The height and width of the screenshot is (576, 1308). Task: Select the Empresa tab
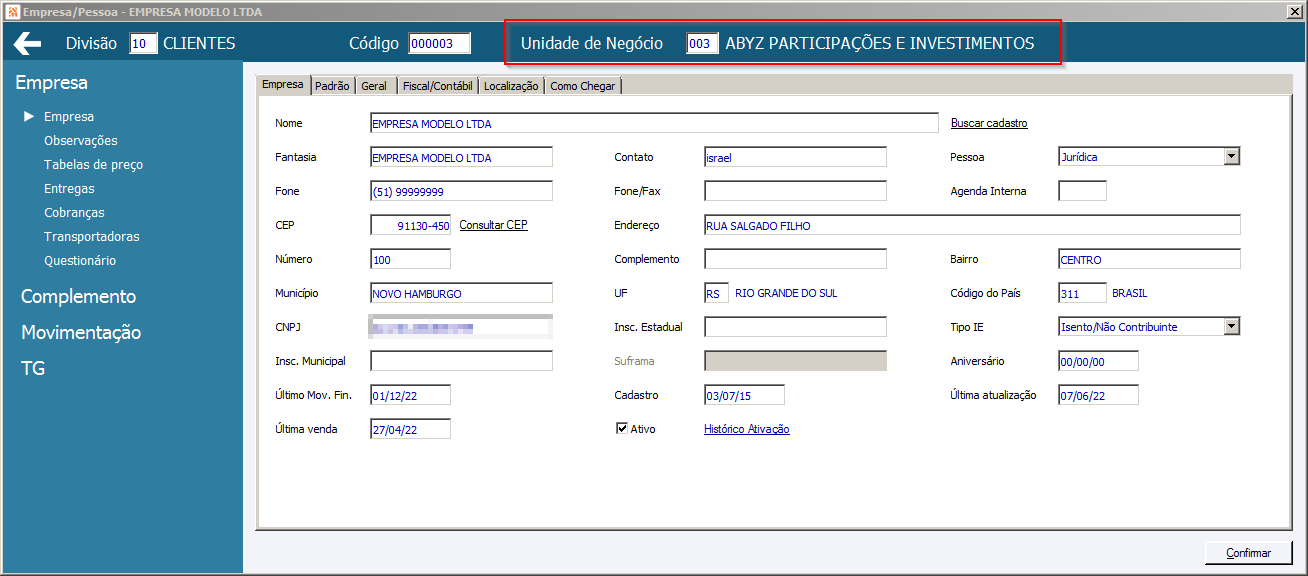283,85
